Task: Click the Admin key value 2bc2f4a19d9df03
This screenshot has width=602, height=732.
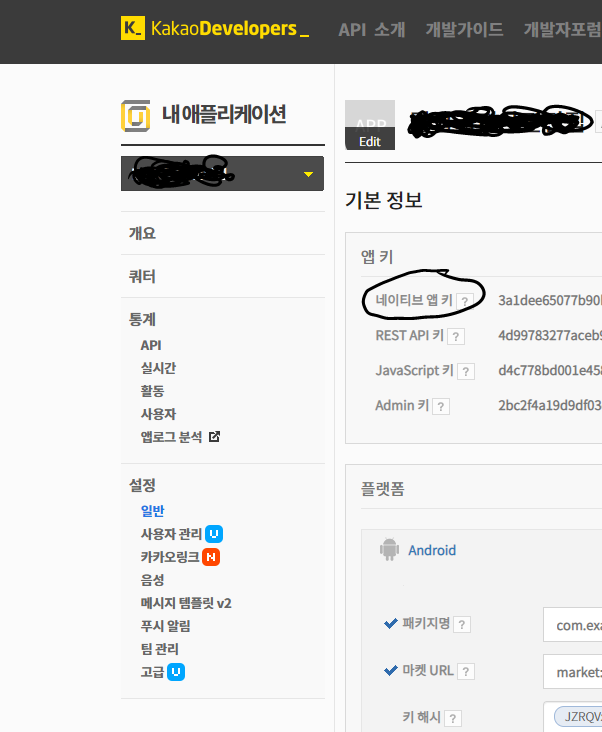Action: point(550,405)
